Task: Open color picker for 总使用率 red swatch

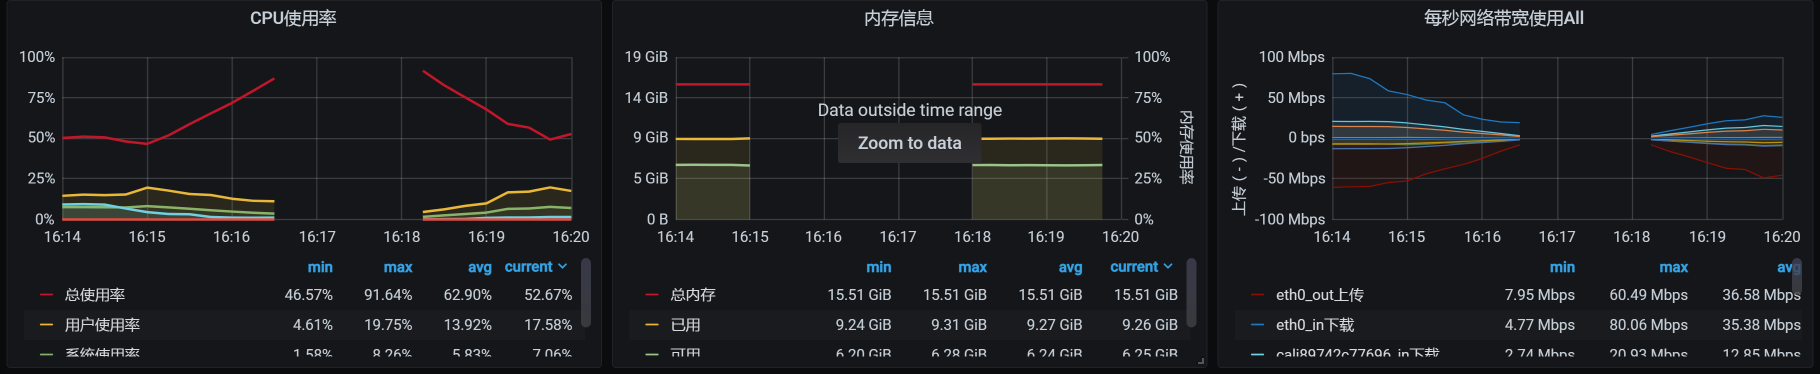Action: point(46,295)
